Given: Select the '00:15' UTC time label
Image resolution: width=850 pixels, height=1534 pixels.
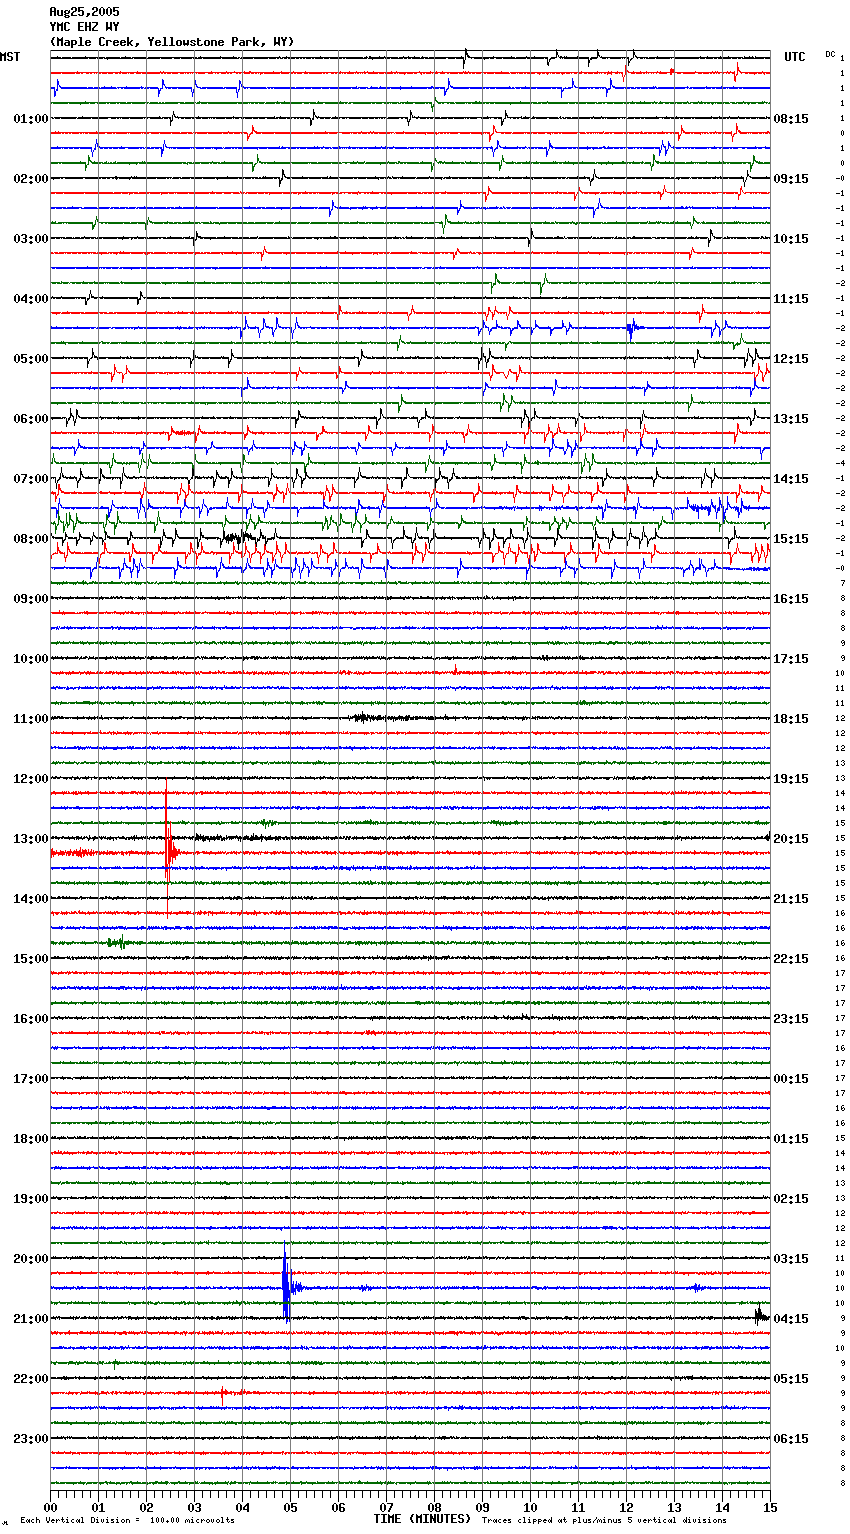Looking at the screenshot, I should [x=791, y=1079].
